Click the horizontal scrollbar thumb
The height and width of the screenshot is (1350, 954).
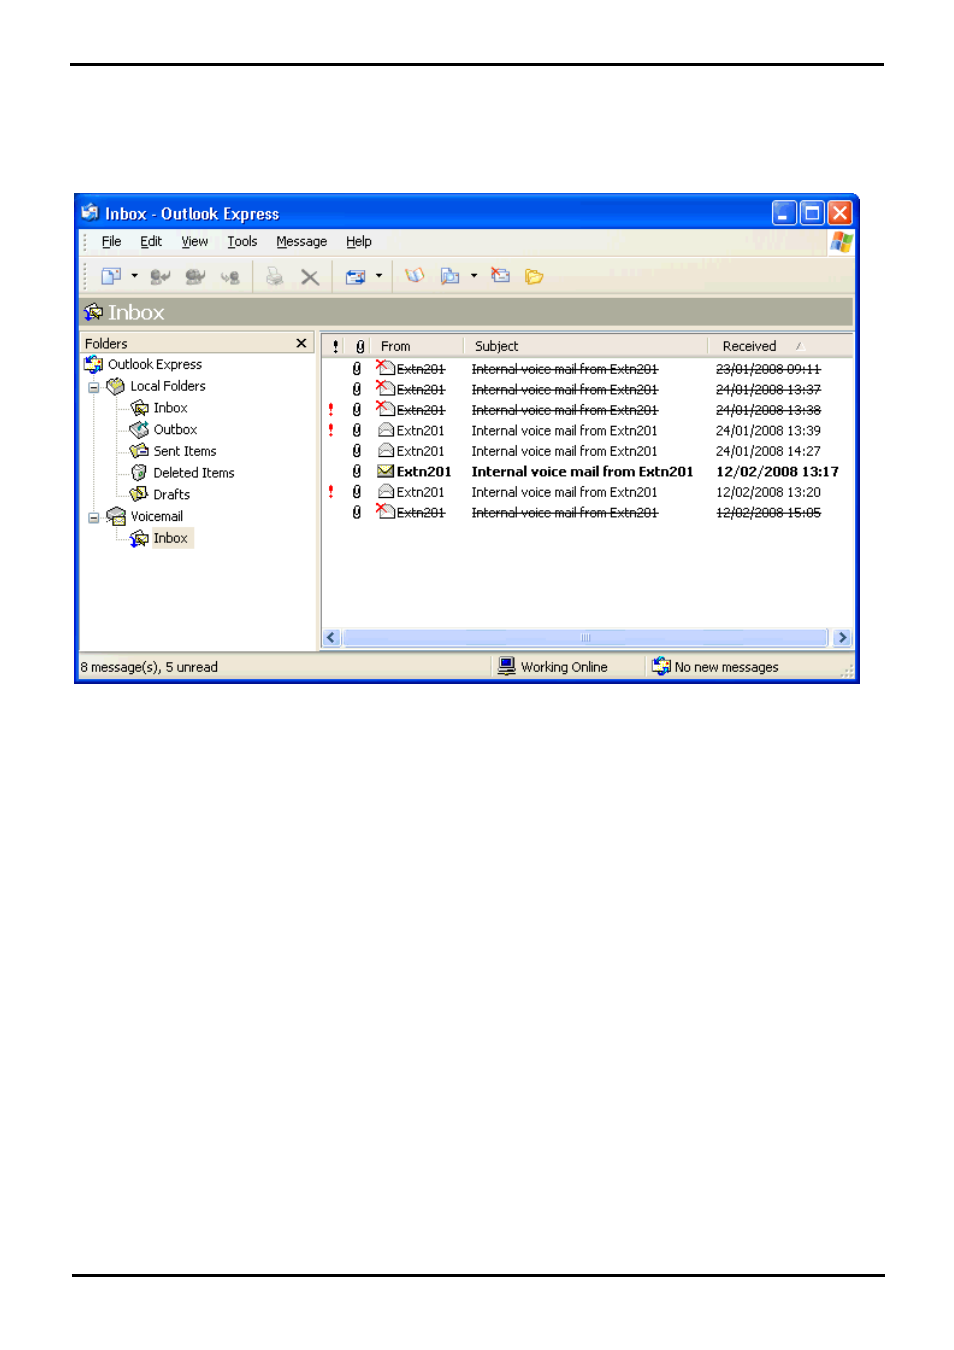[x=585, y=638]
